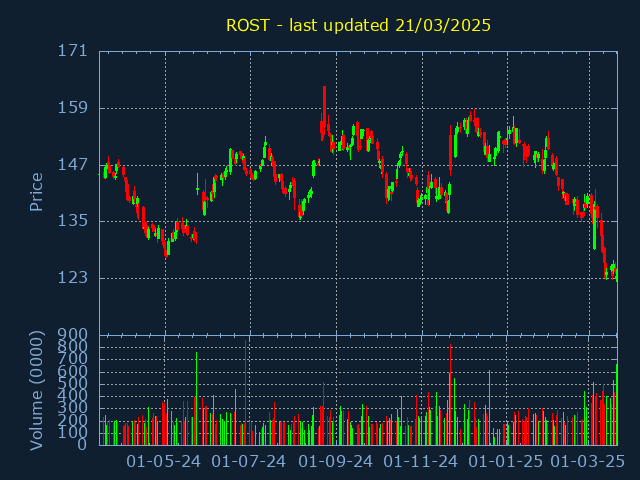Click the price axis label 159
The image size is (640, 480).
(73, 108)
